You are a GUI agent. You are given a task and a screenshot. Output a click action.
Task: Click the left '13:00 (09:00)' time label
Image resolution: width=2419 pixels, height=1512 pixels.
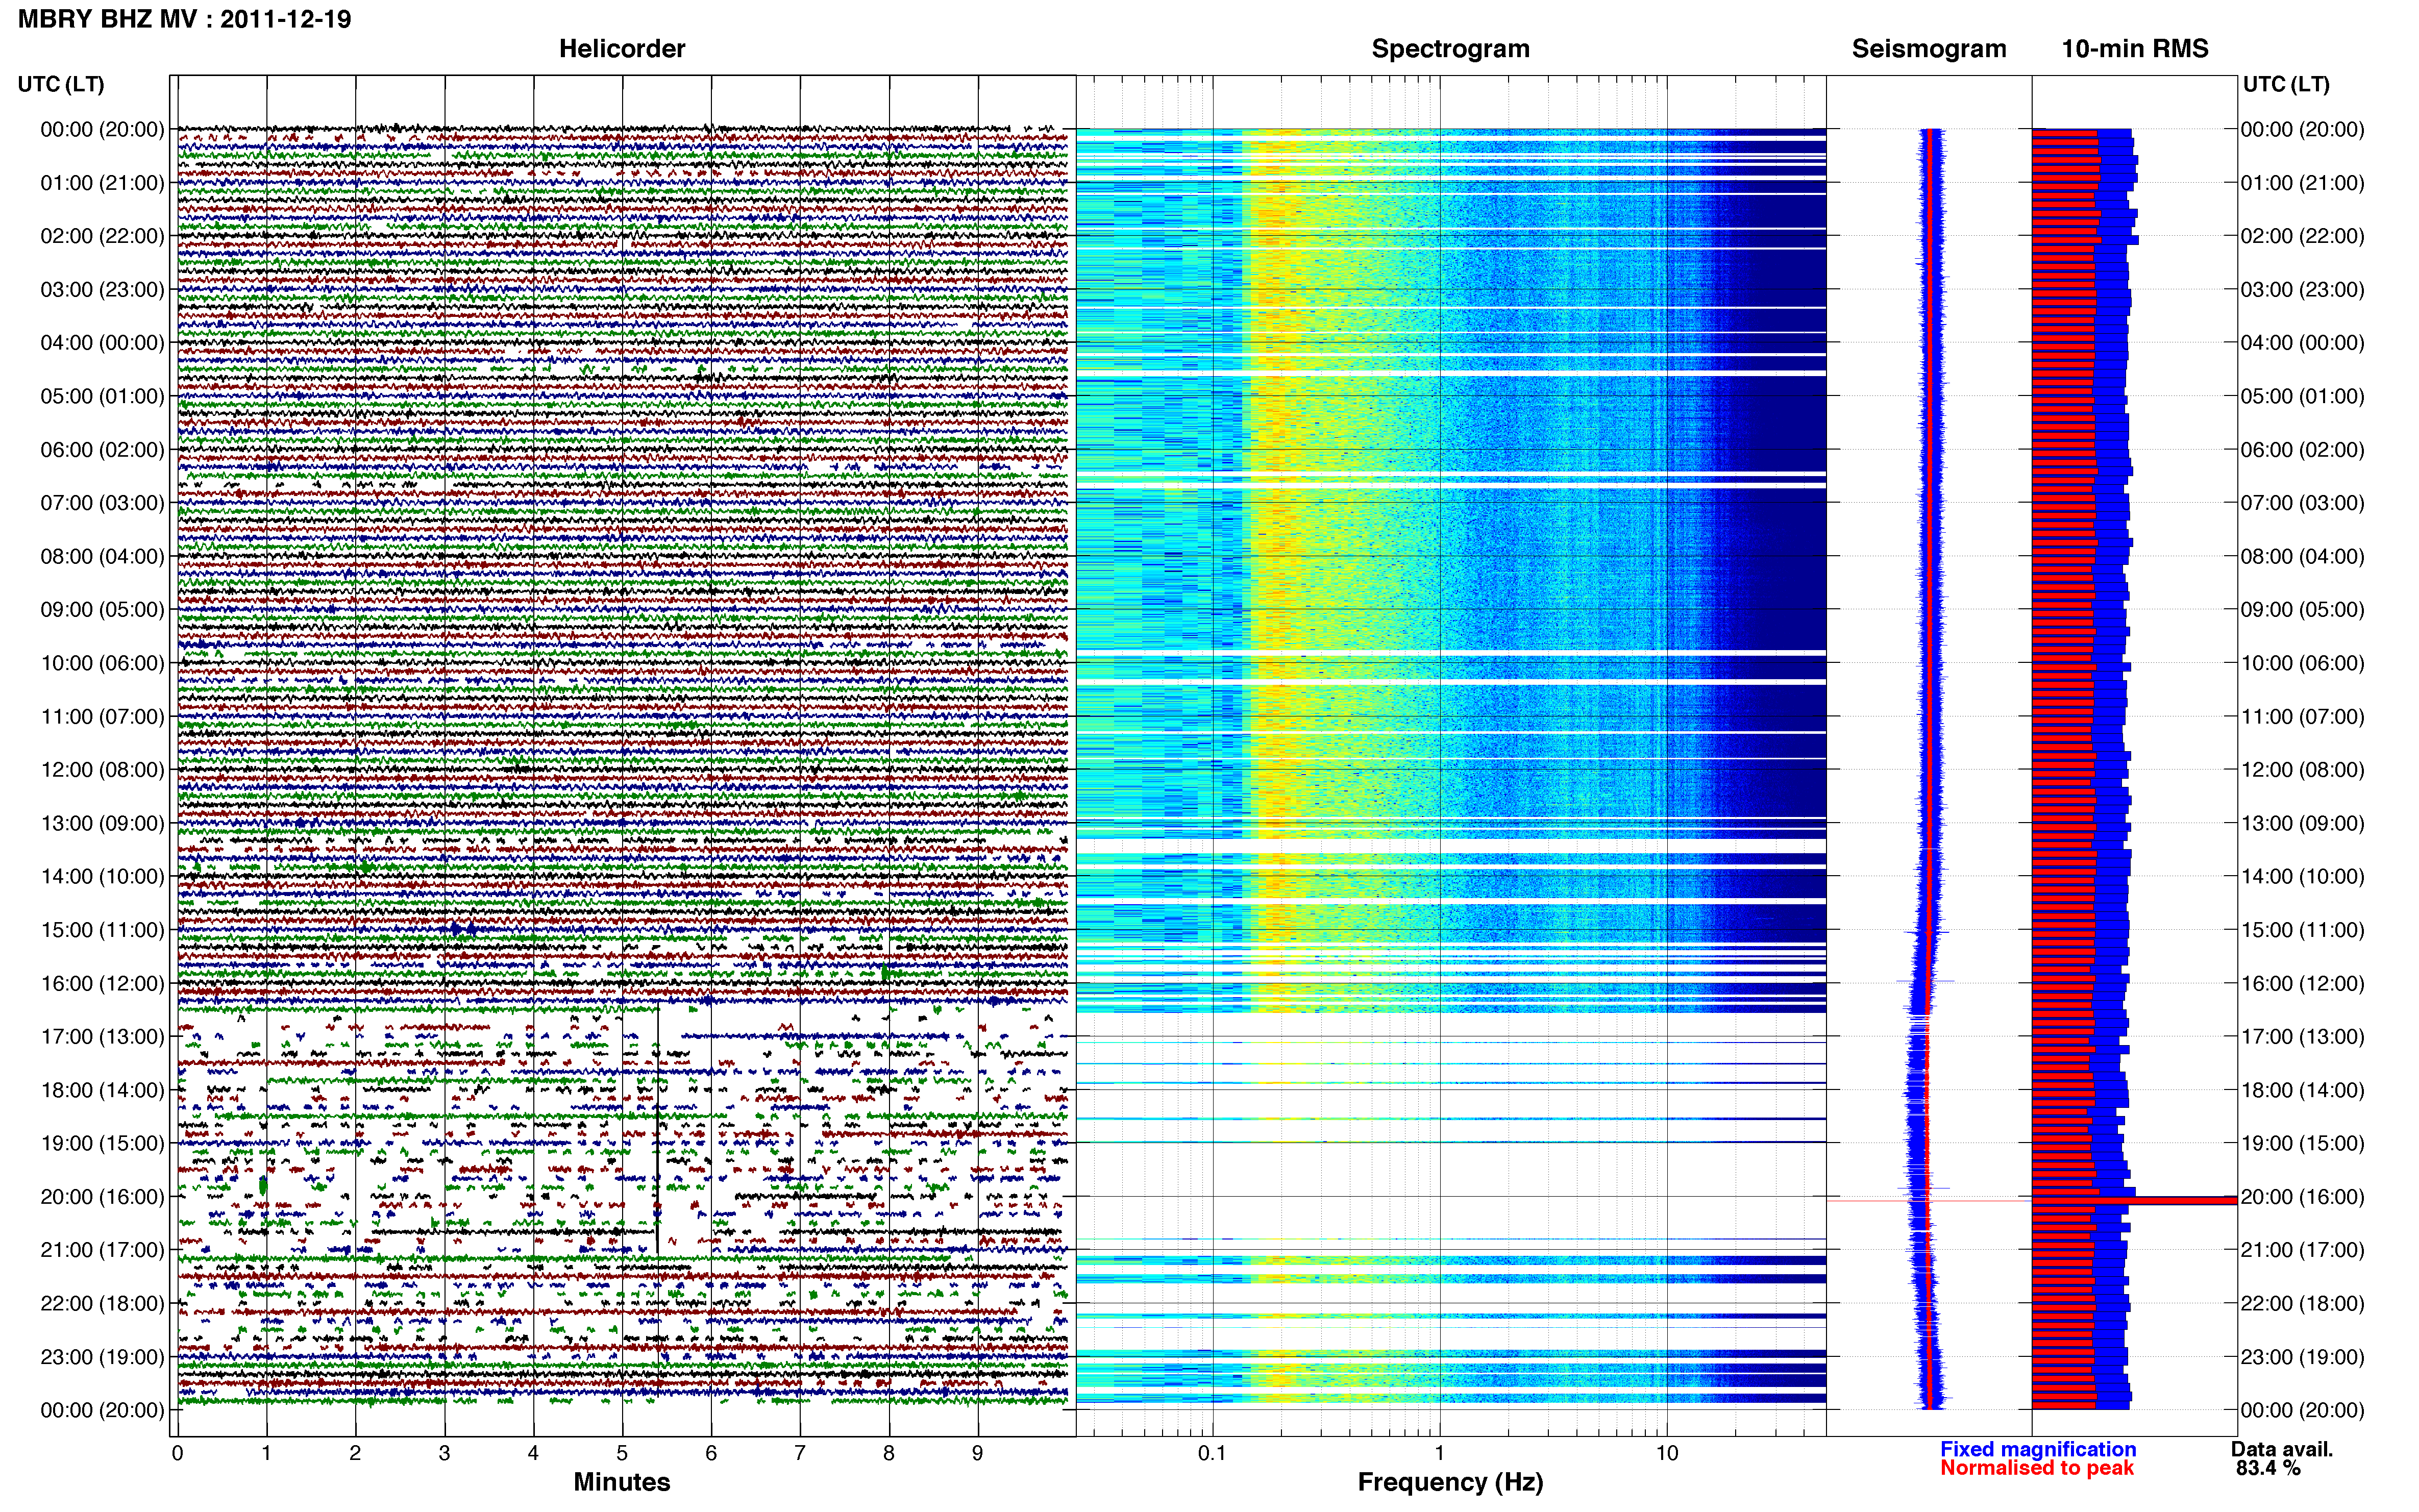[102, 823]
